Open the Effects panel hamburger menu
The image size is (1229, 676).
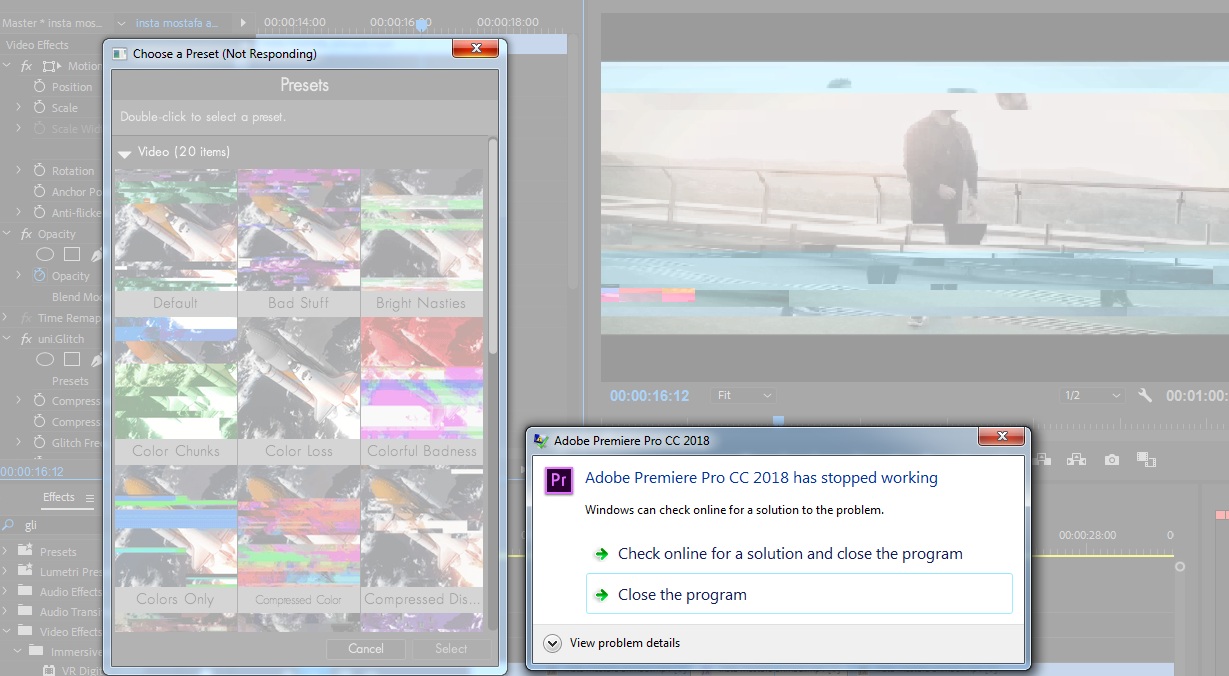pos(89,498)
